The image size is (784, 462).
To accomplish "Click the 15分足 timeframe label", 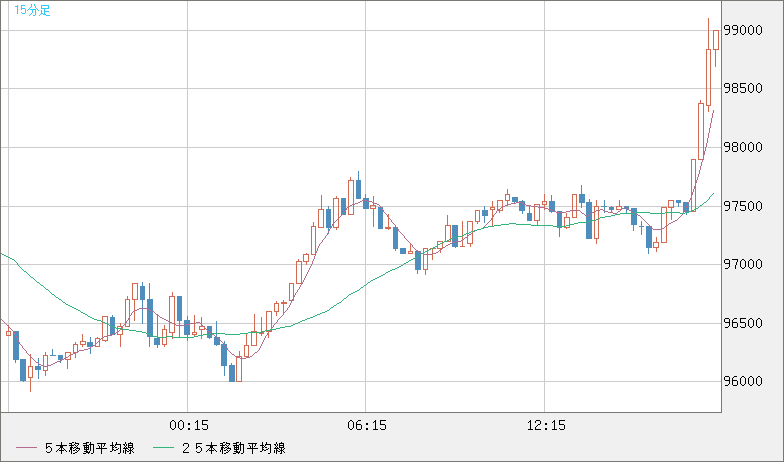I will (x=32, y=10).
